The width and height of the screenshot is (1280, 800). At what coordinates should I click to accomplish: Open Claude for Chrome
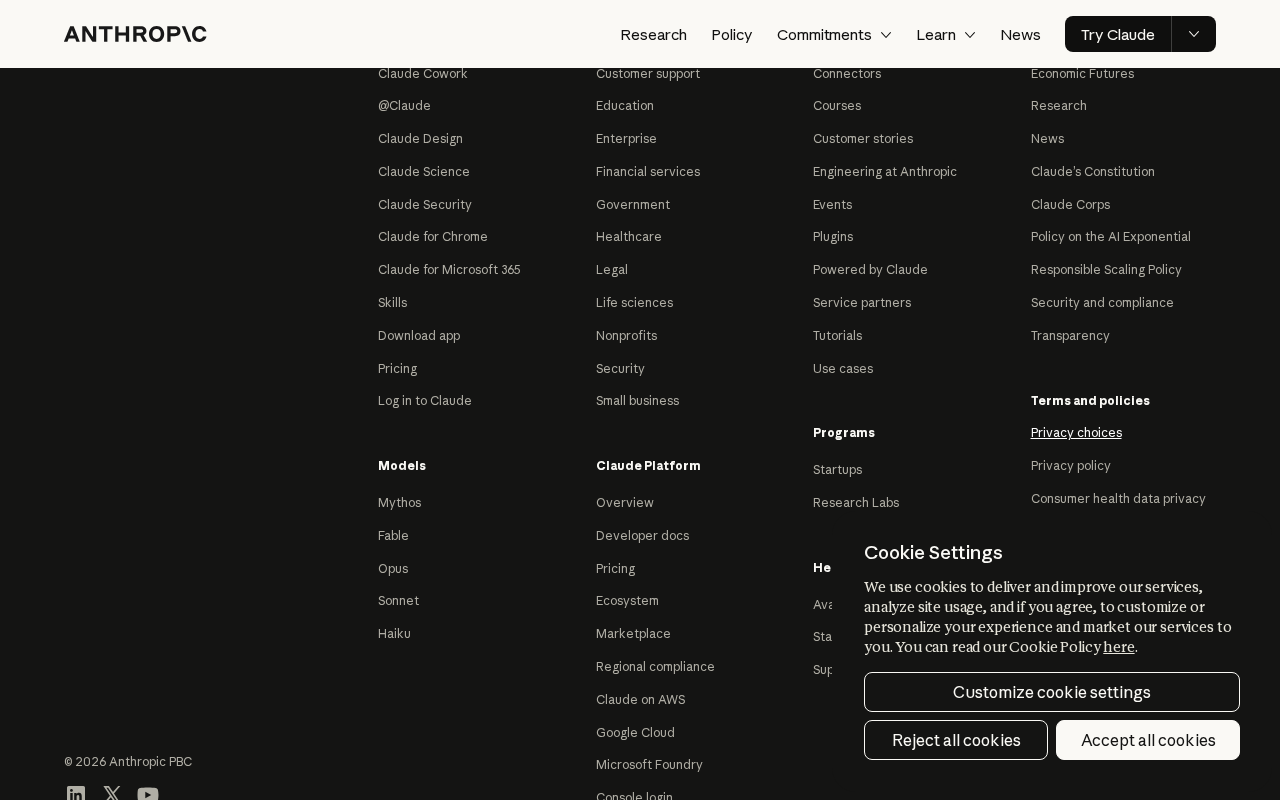pyautogui.click(x=433, y=236)
